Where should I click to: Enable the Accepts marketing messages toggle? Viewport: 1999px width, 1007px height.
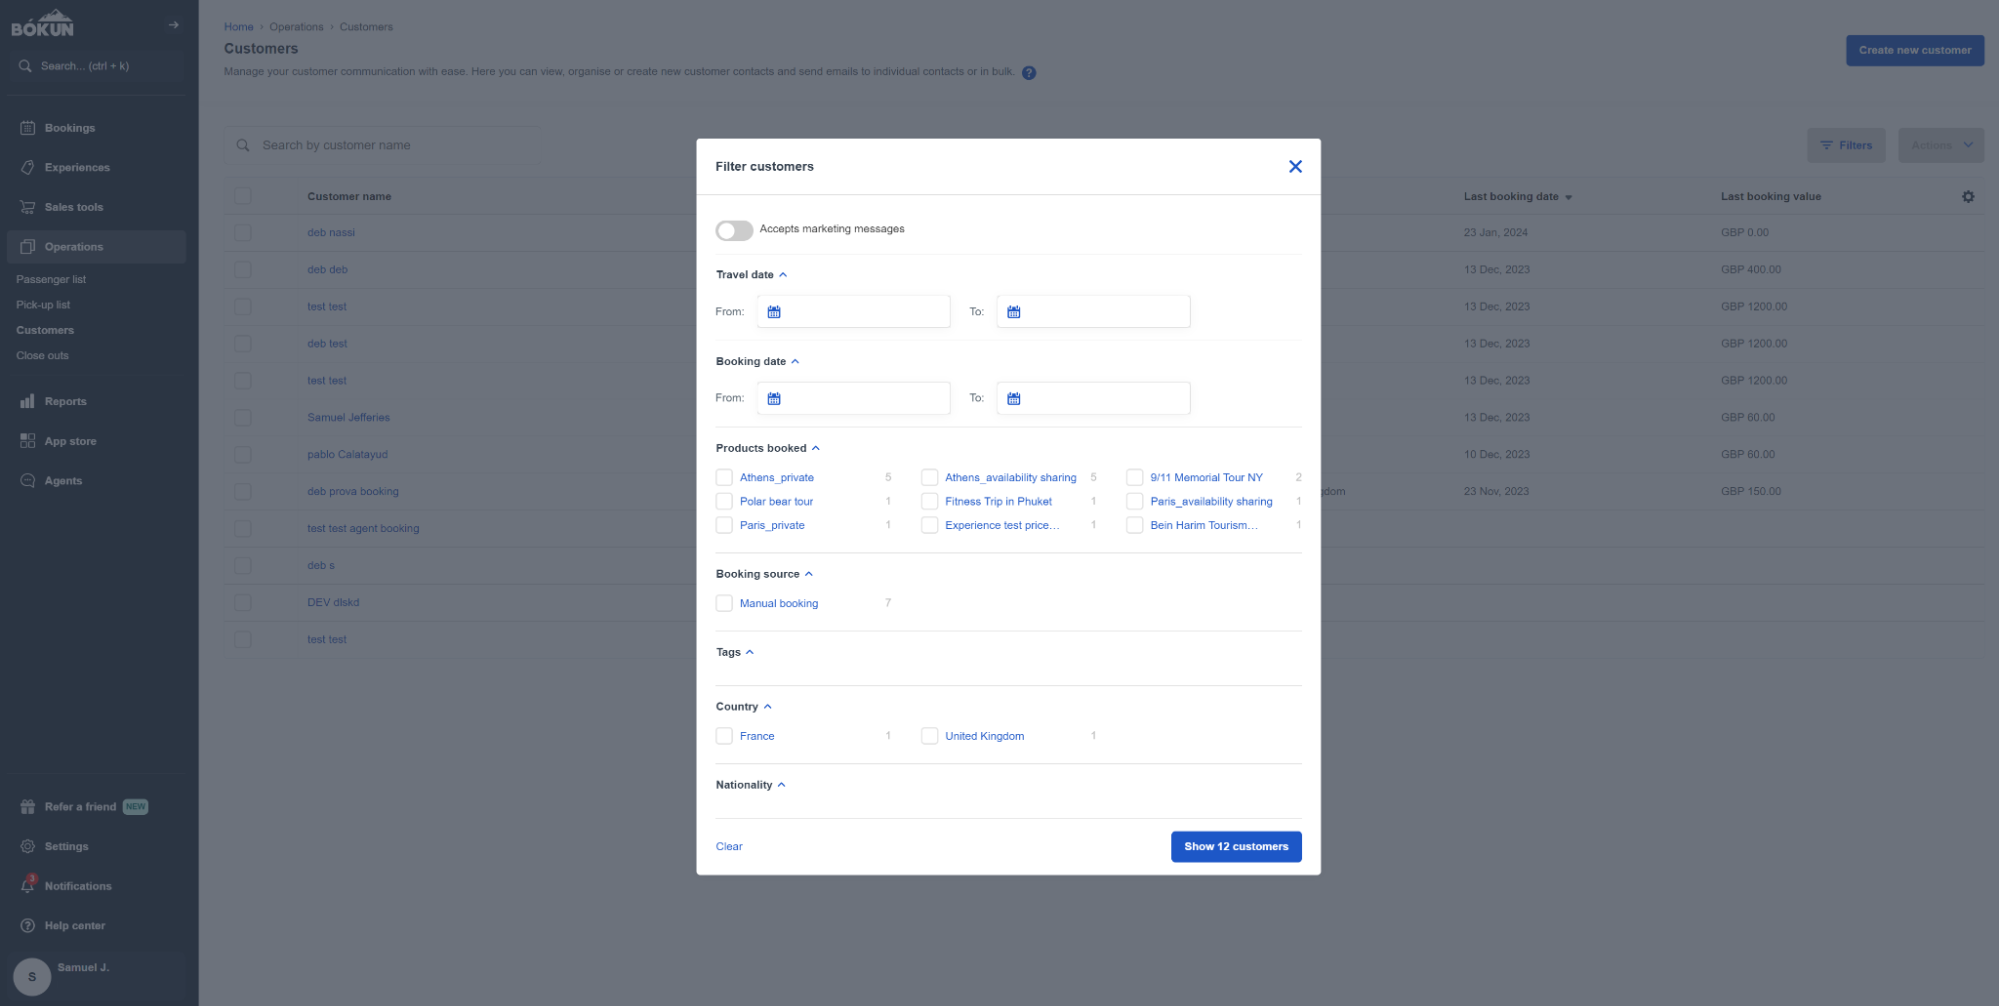tap(733, 230)
